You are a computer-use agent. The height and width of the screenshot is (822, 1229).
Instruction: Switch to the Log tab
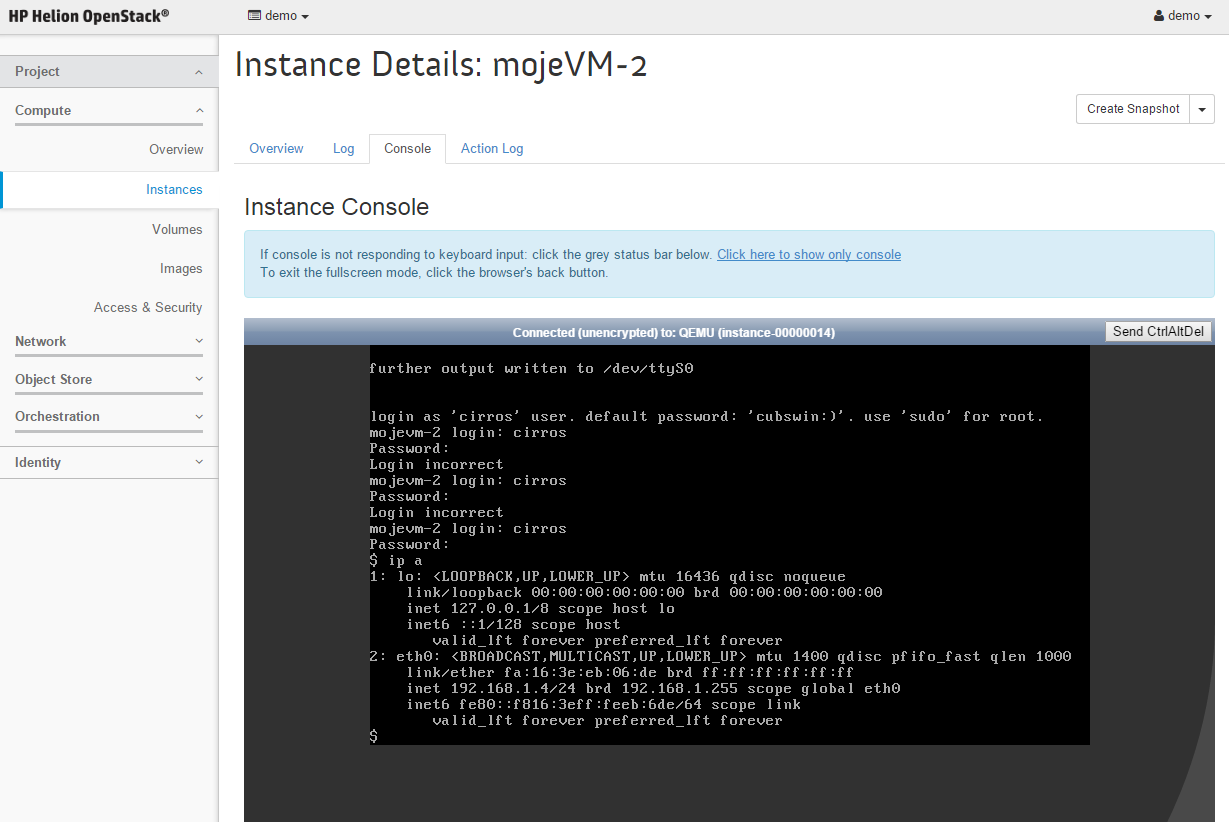tap(344, 149)
